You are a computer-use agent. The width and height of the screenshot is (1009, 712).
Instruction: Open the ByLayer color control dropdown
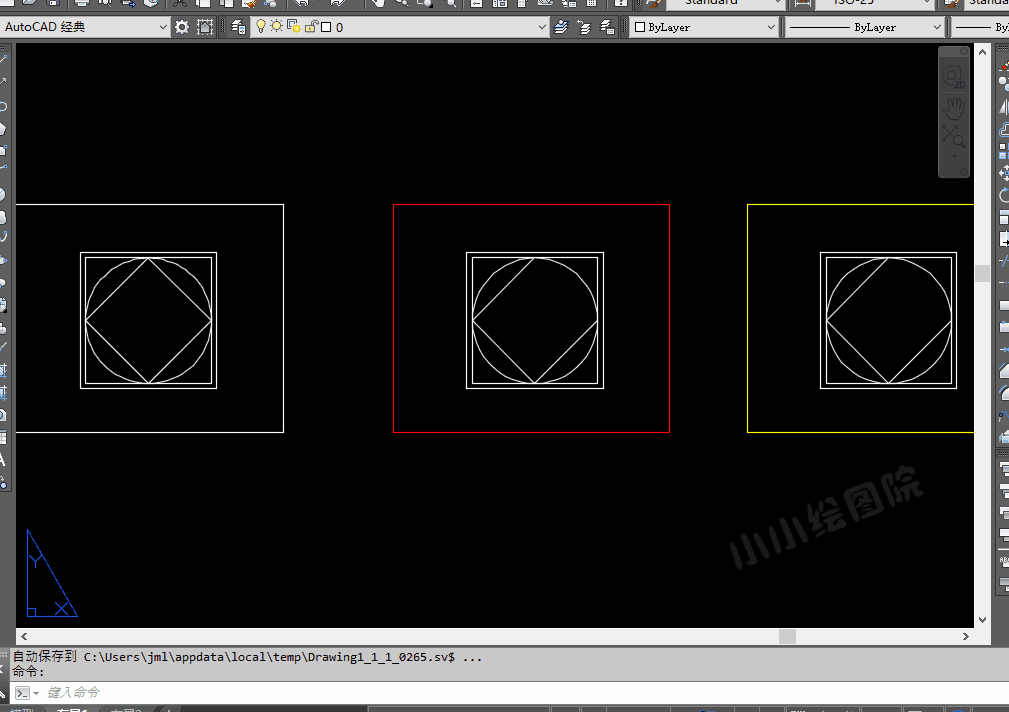pos(771,27)
